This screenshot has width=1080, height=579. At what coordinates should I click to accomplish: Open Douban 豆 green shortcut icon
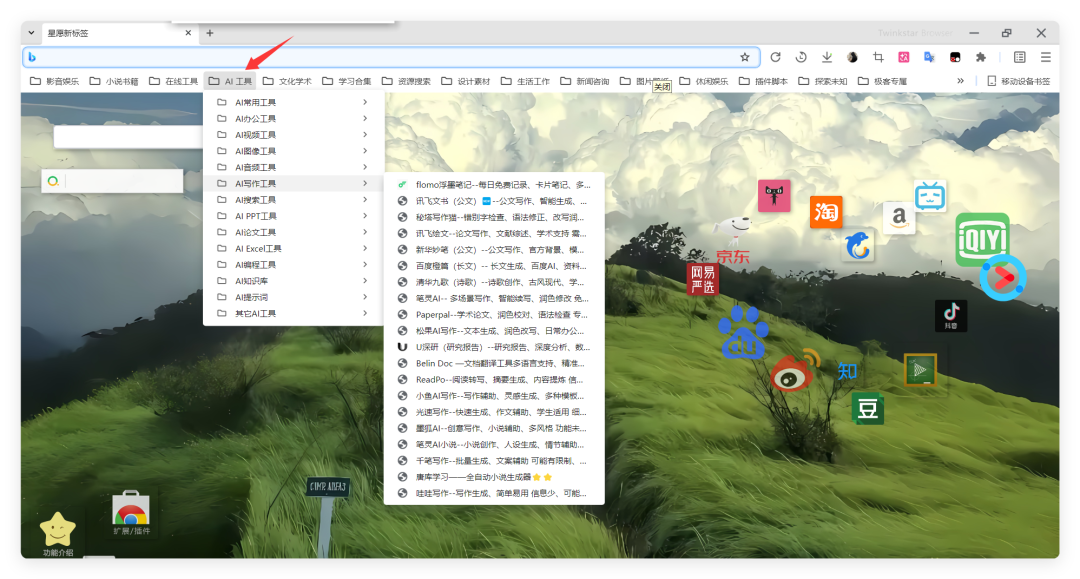868,408
